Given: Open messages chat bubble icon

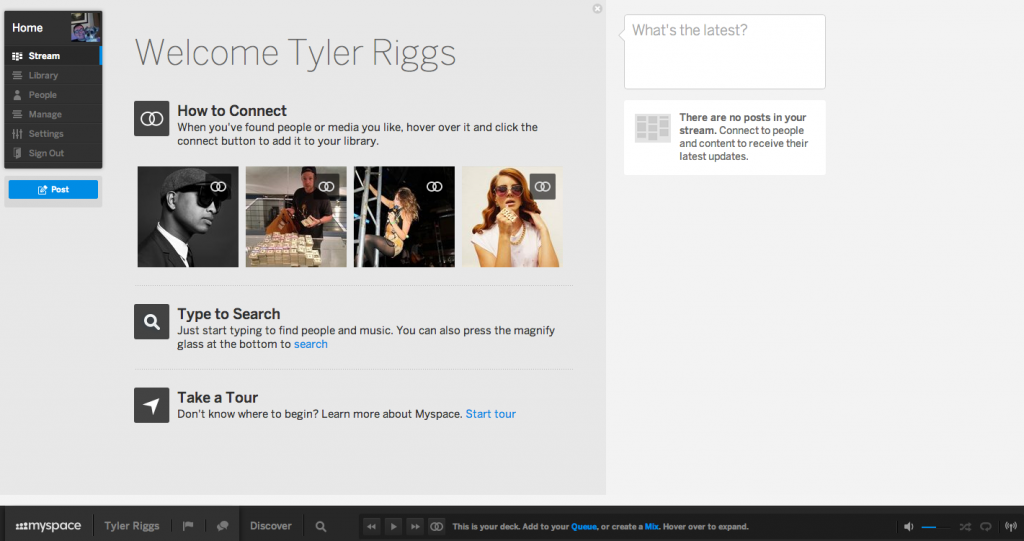Looking at the screenshot, I should pos(223,526).
